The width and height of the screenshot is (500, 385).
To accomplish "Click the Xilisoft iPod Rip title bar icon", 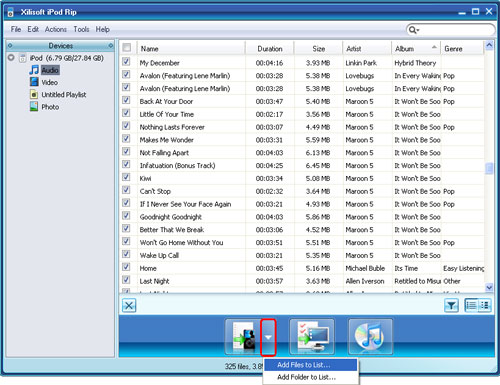I will (11, 12).
